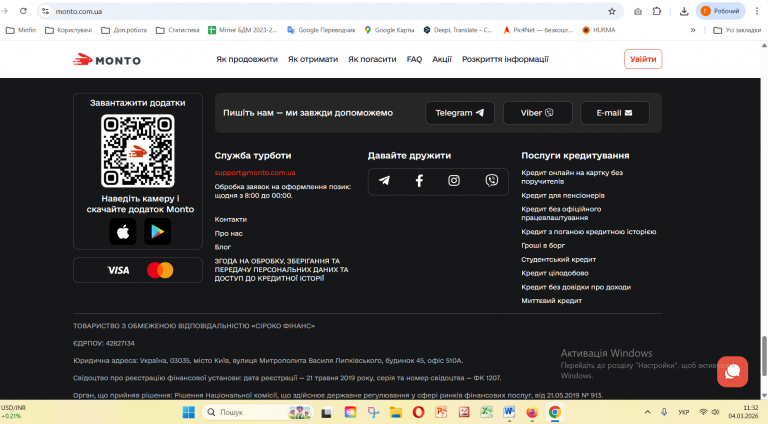
Task: Open the Про нас footer link
Action: 228,234
